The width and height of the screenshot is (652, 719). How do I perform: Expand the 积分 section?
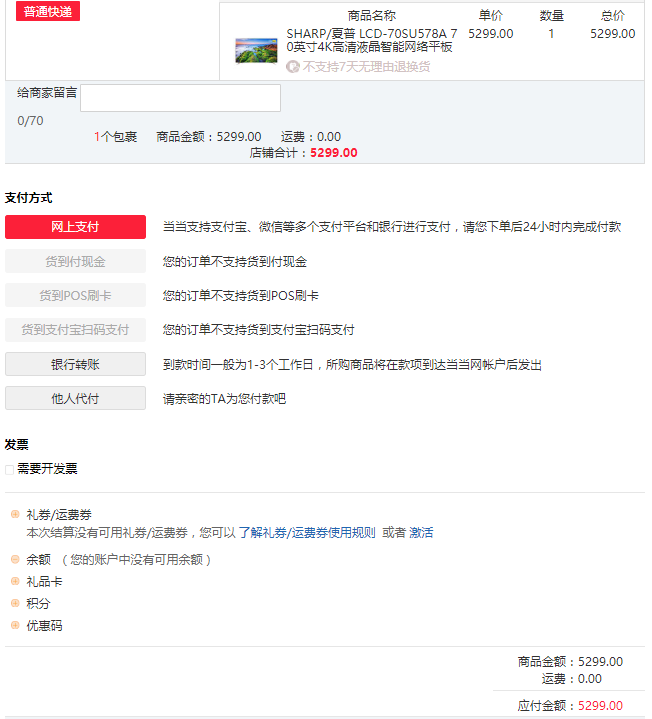15,603
